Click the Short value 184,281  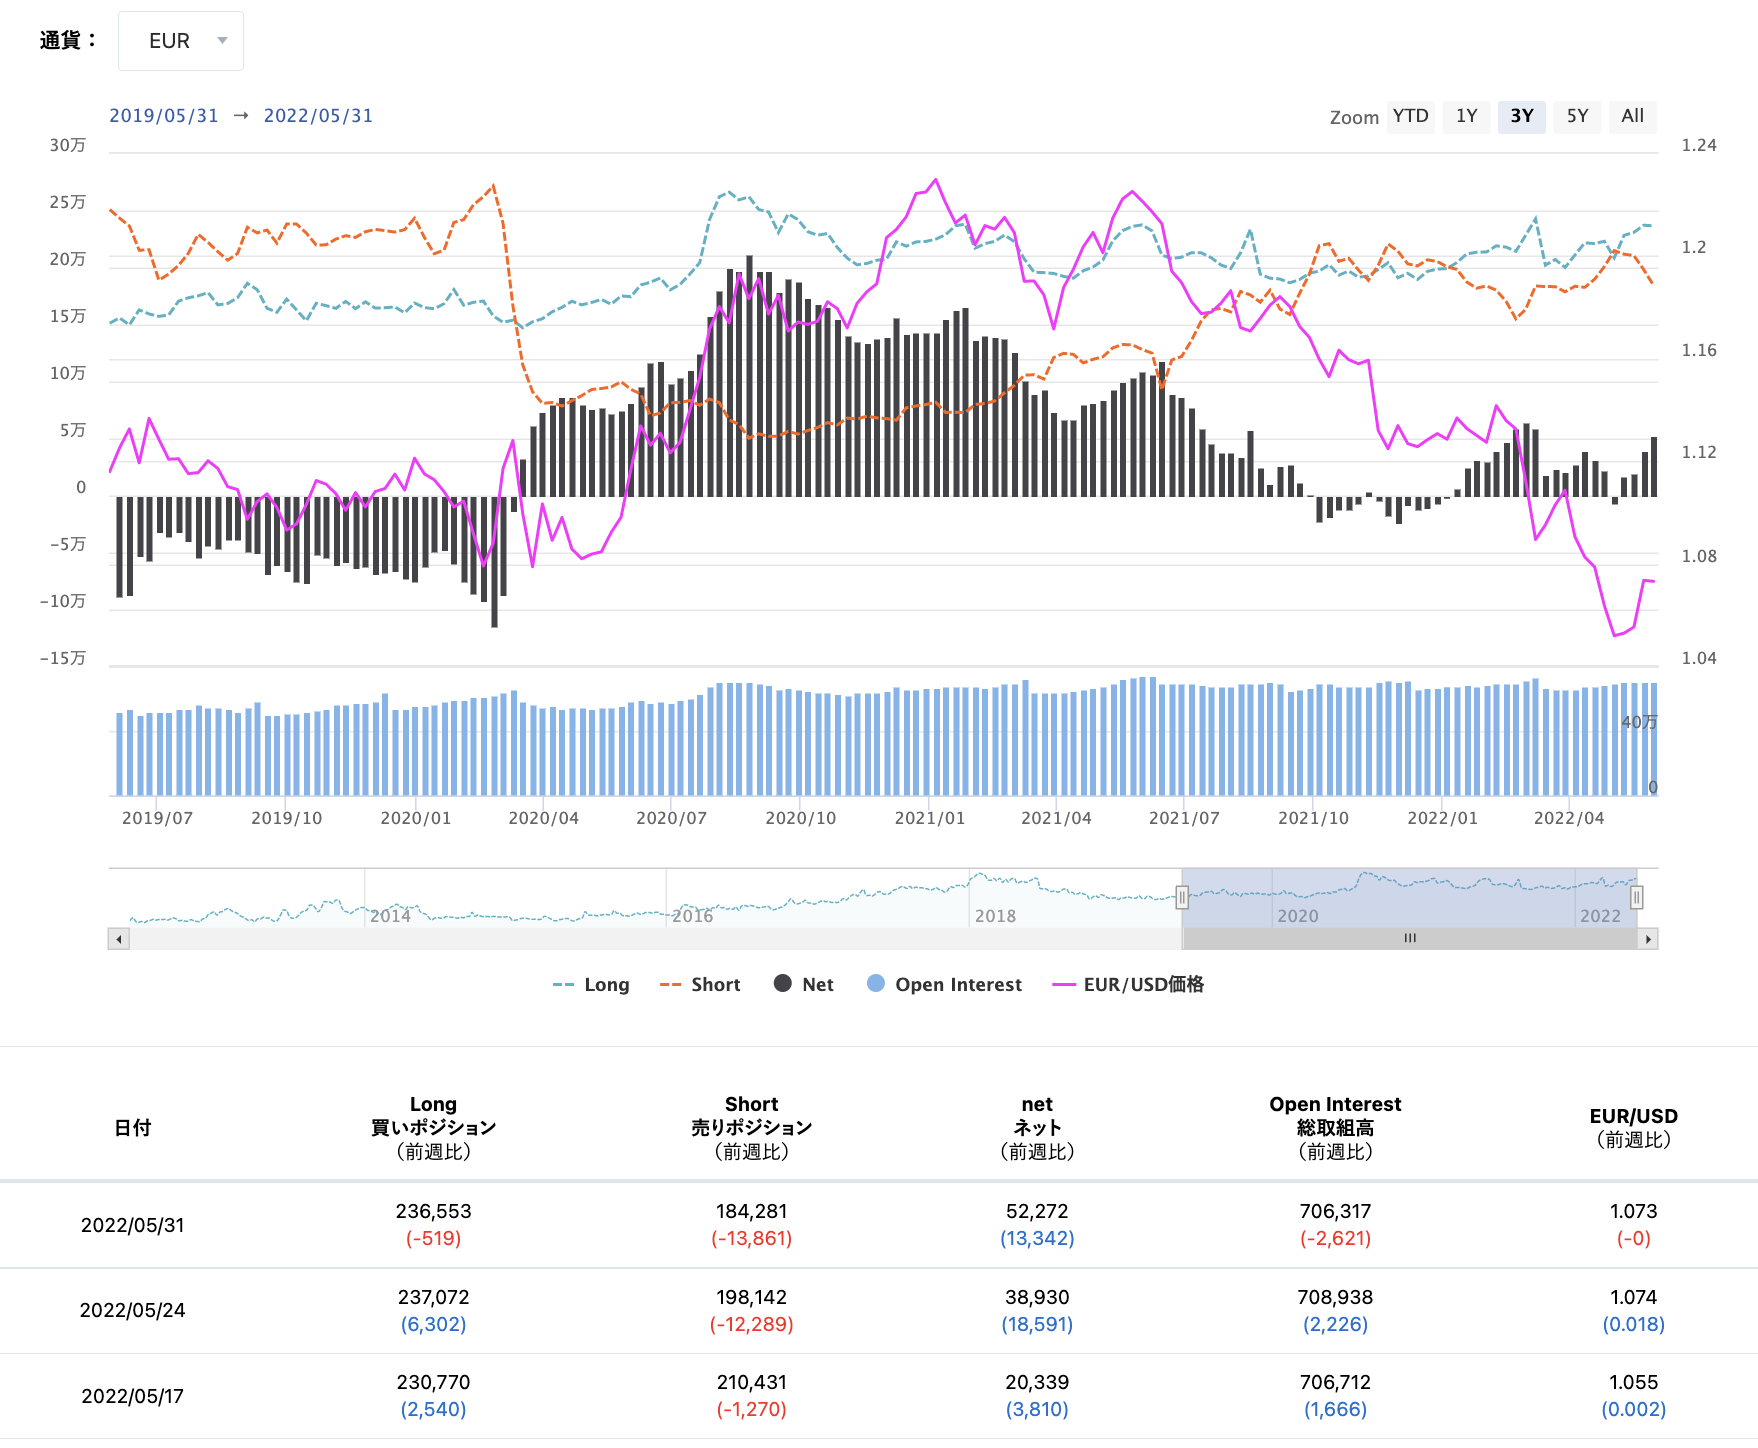point(752,1212)
